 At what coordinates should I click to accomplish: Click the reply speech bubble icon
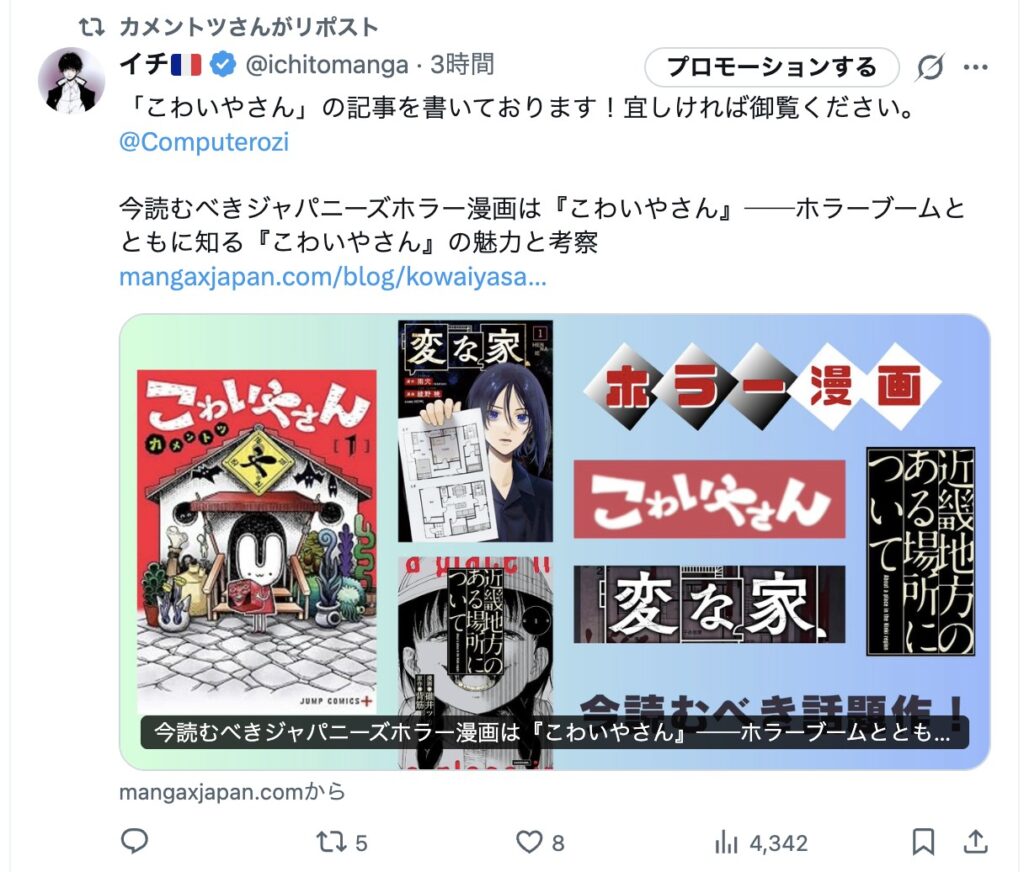click(x=135, y=841)
